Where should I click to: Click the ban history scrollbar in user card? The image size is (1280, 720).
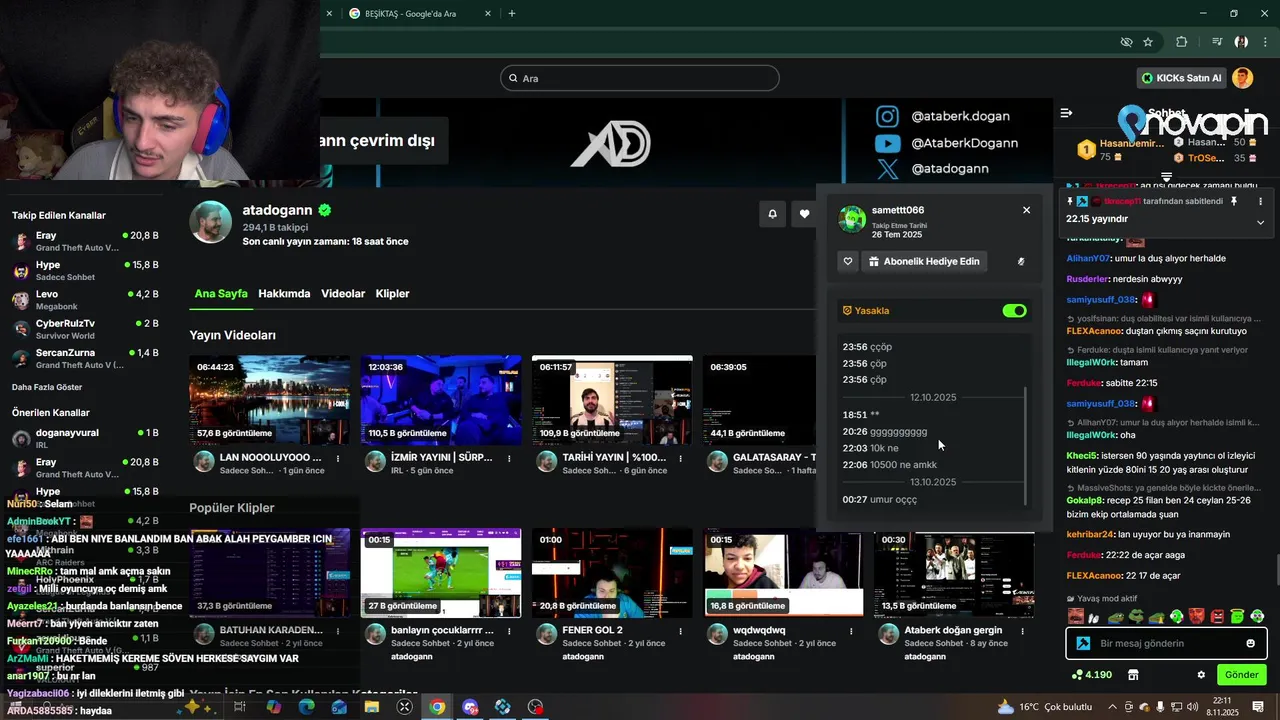click(x=1026, y=446)
